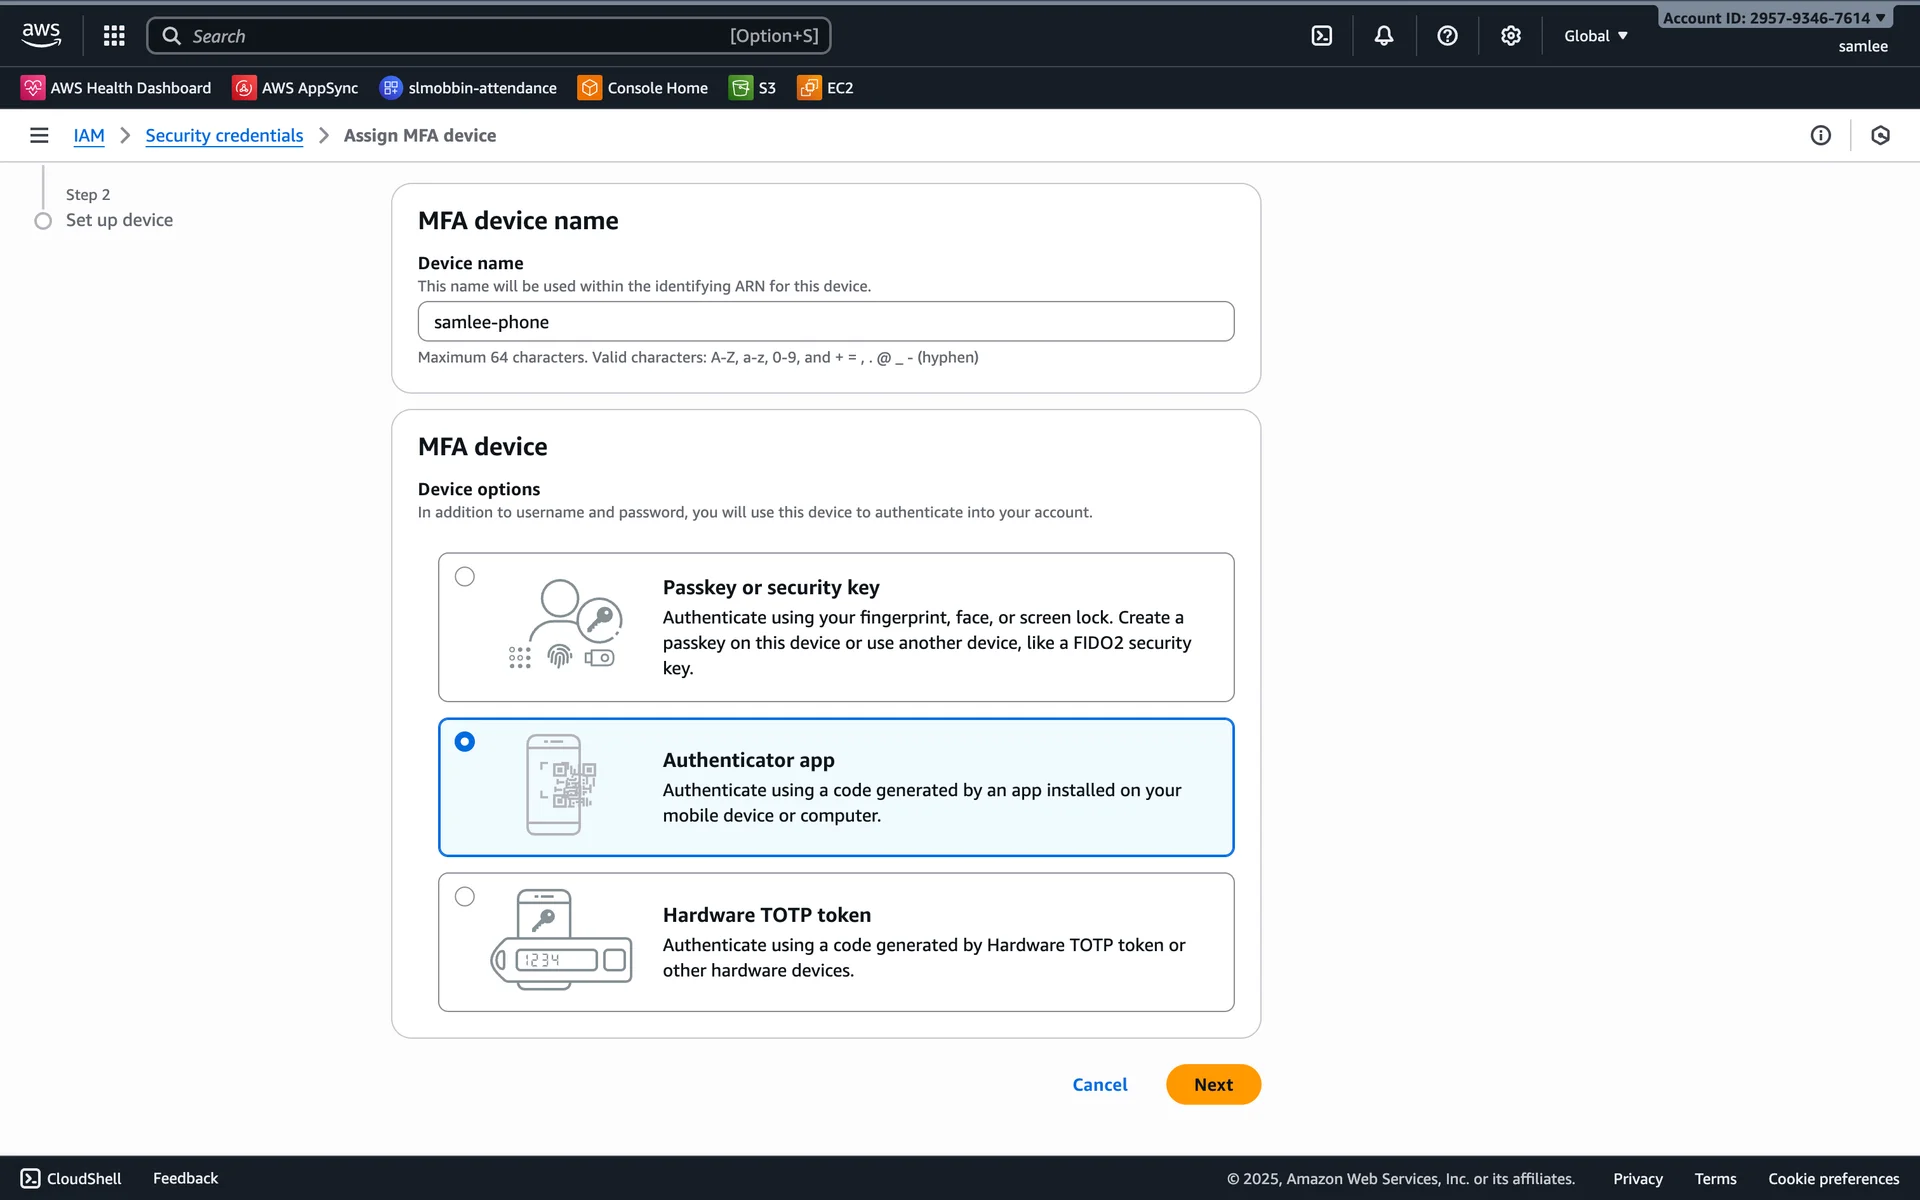Screen dimensions: 1920x1200
Task: Toggle the hamburger side navigation menu
Action: [39, 135]
